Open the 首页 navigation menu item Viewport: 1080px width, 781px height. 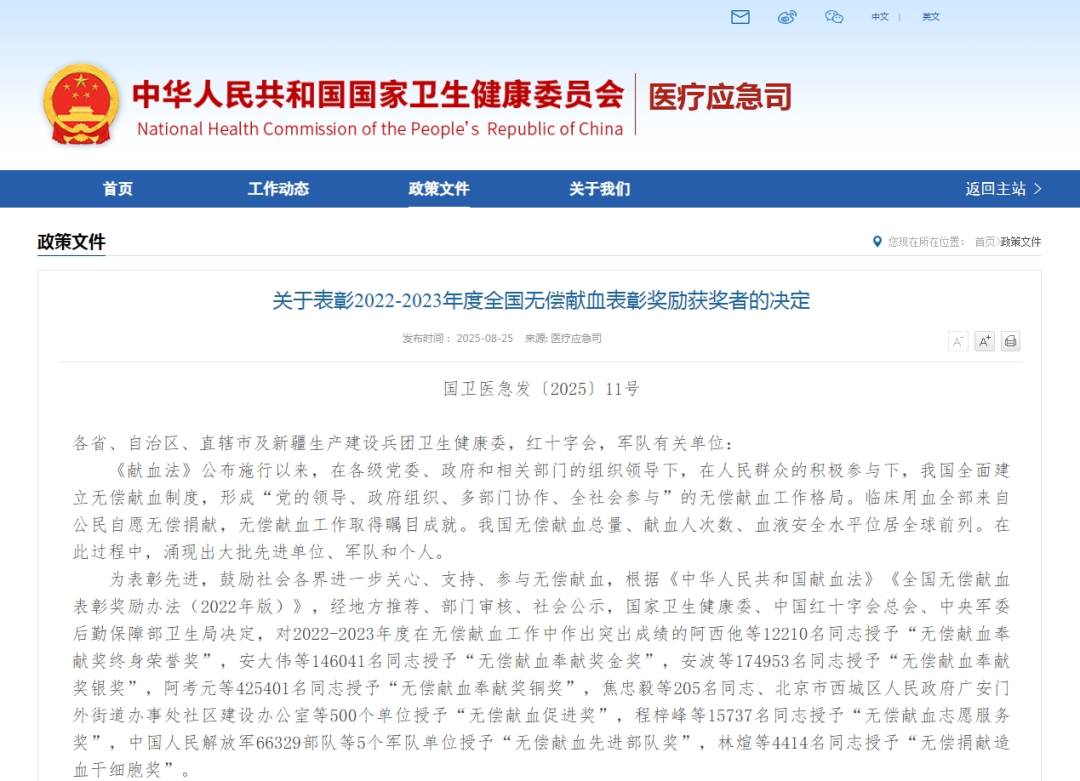point(118,189)
